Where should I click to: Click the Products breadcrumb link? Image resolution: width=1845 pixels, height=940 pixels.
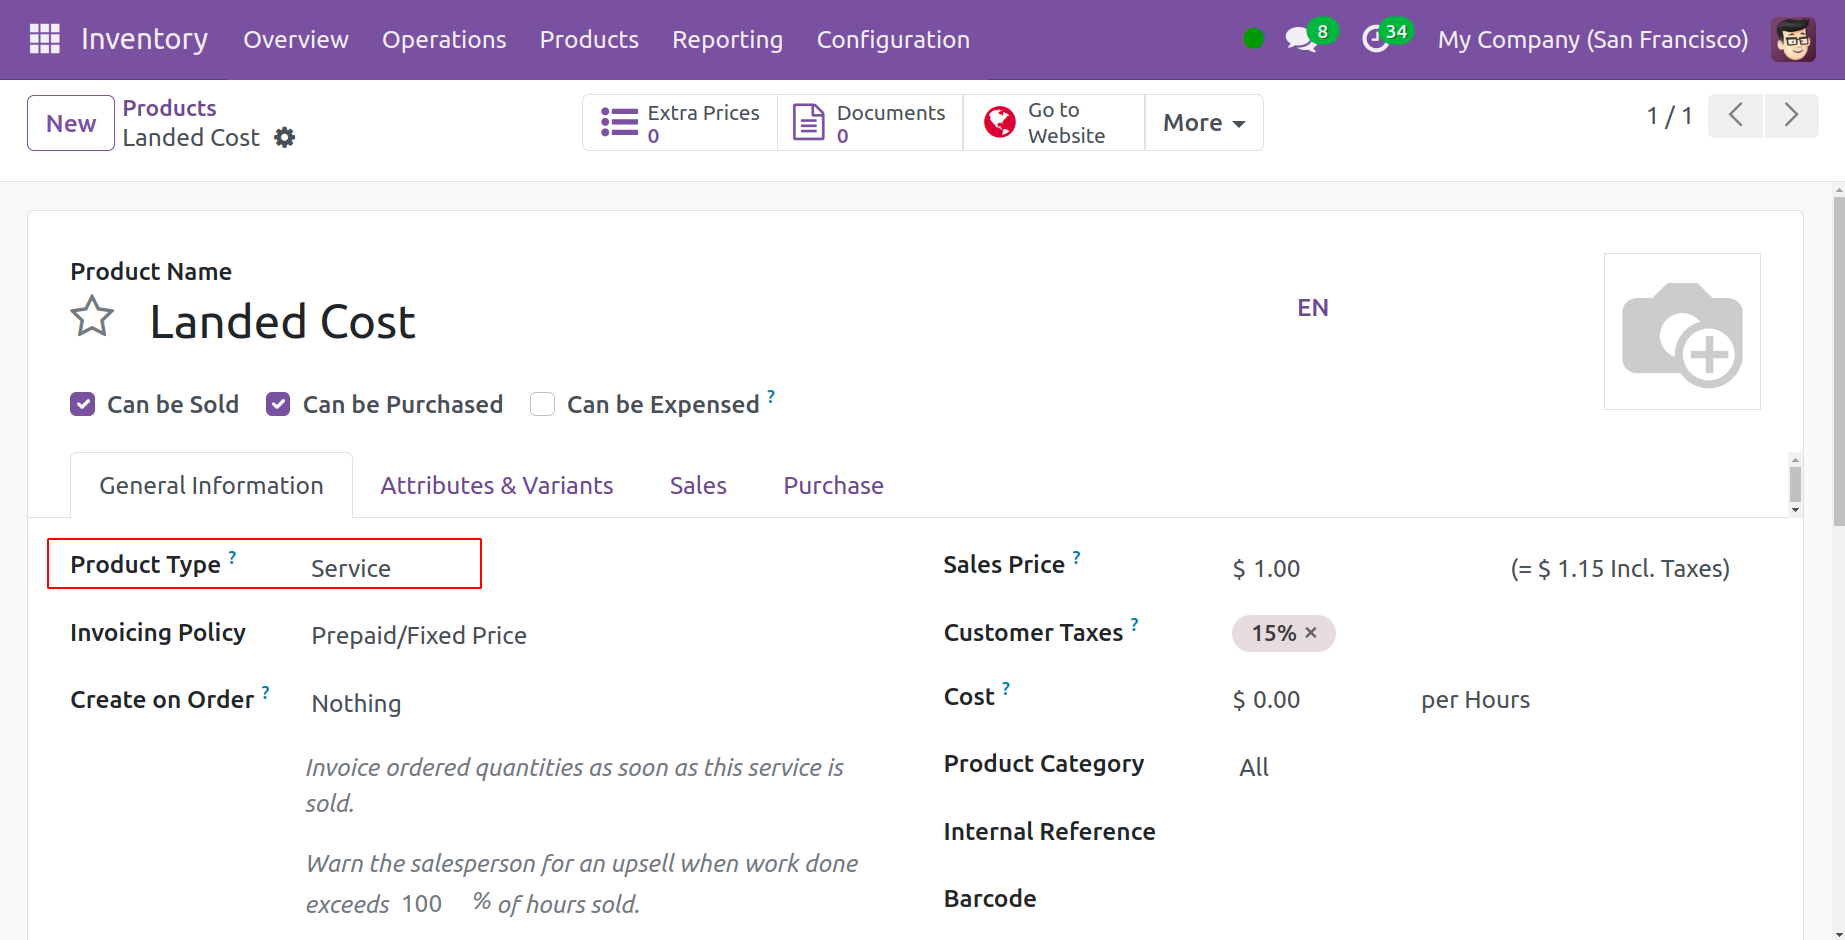169,108
